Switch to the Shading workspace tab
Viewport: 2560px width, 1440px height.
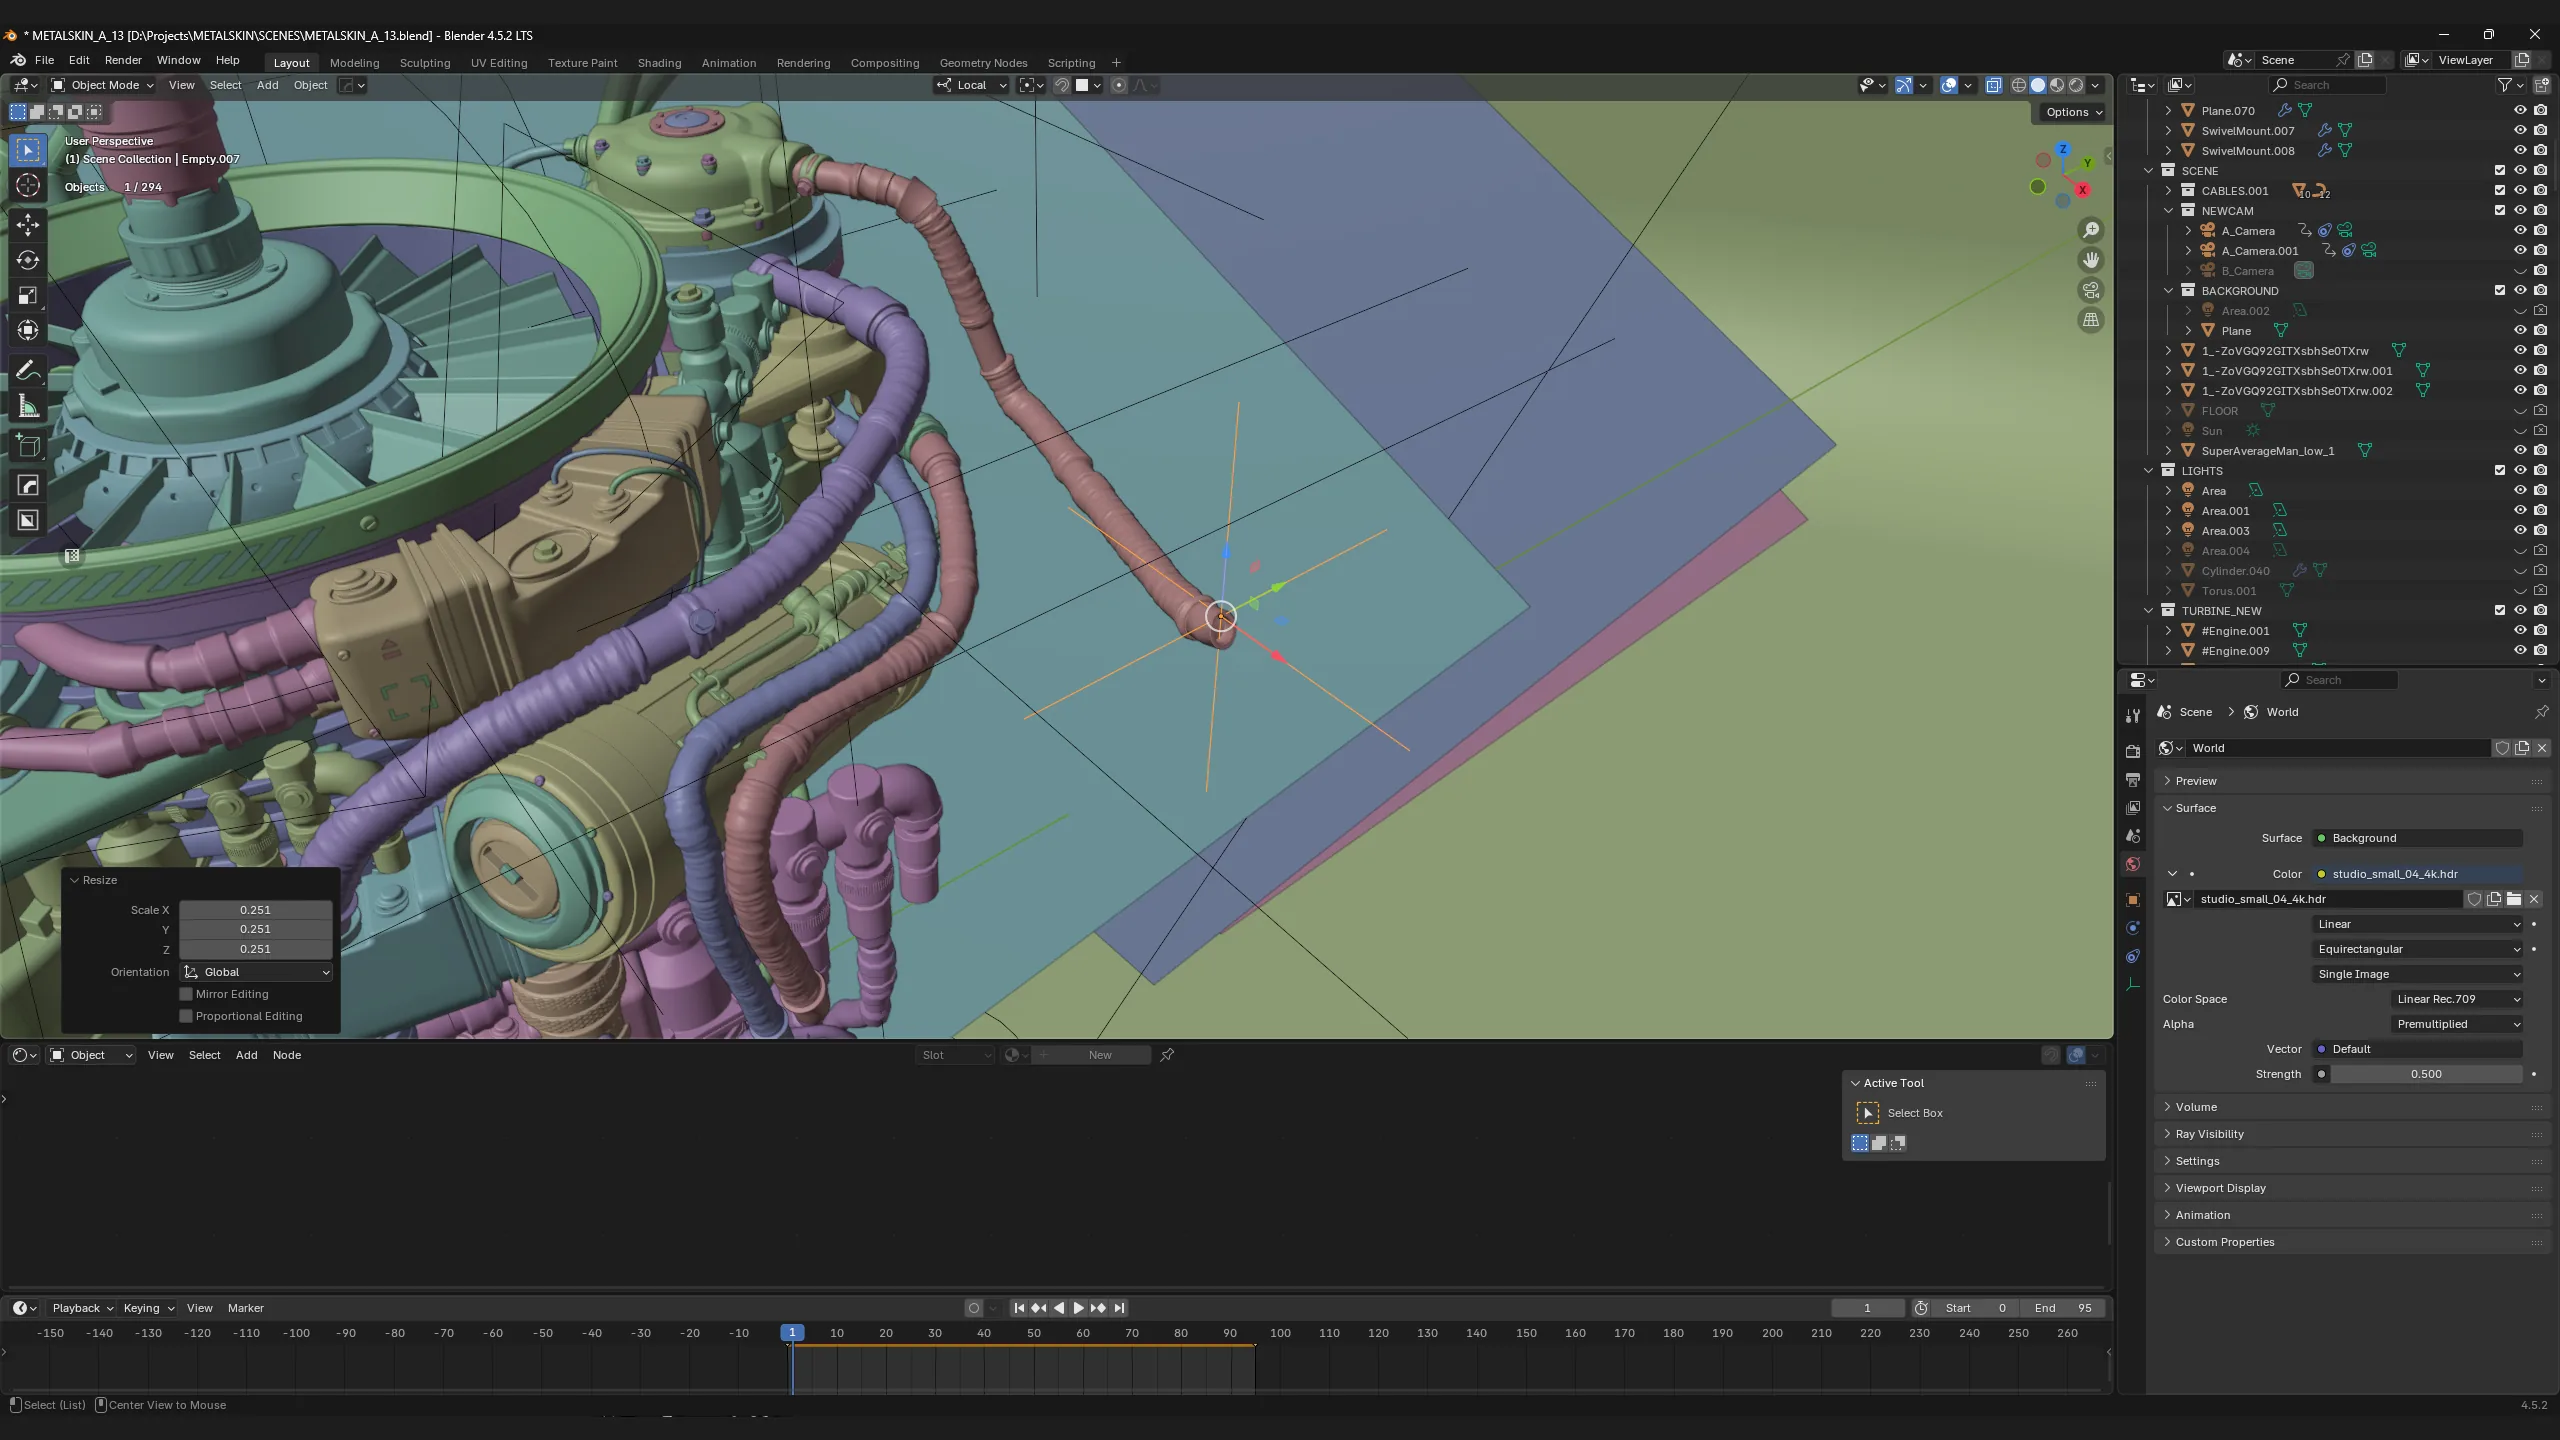659,62
